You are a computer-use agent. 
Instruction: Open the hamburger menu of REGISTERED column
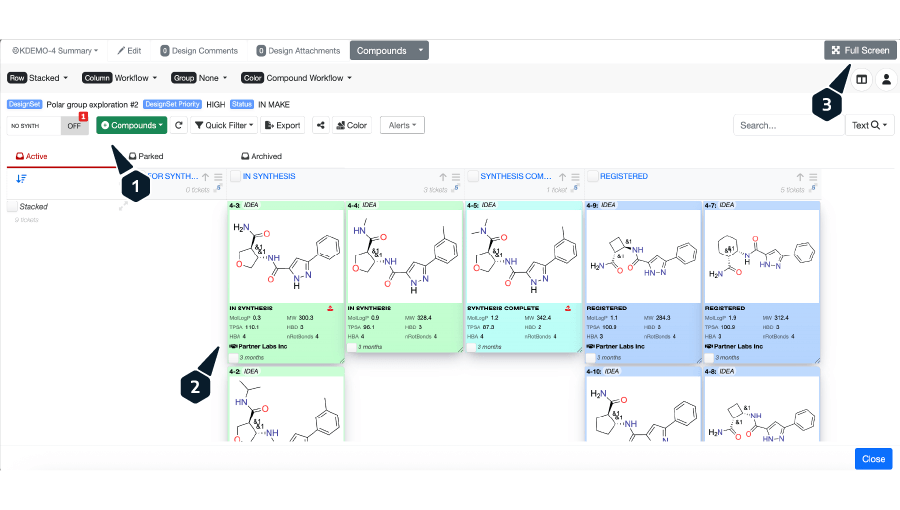813,177
